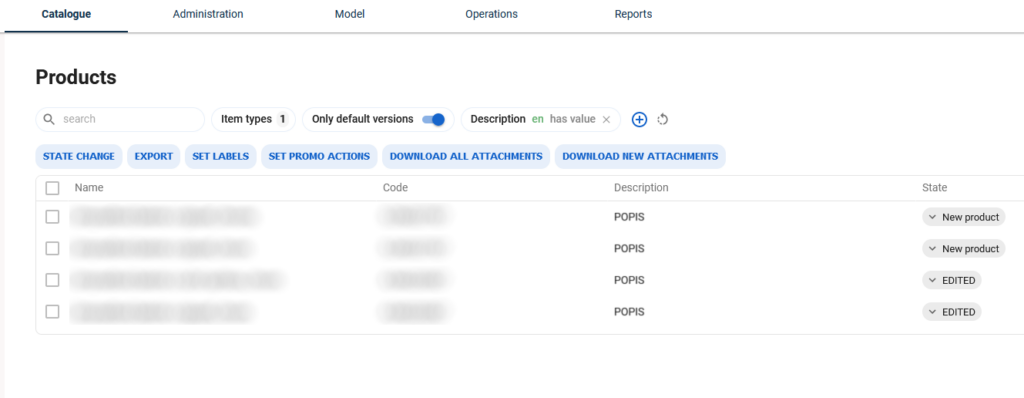Click the blue plus add-filter icon
Screen dimensions: 1024x398
click(639, 120)
